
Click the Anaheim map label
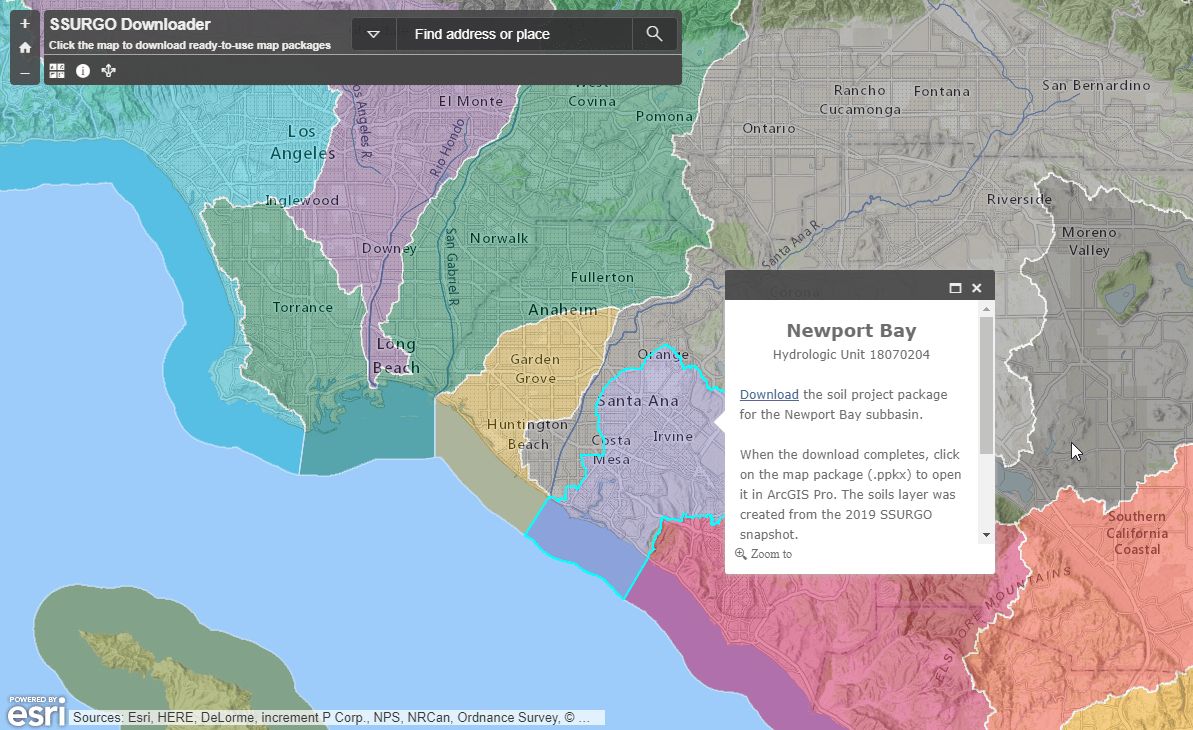click(563, 310)
